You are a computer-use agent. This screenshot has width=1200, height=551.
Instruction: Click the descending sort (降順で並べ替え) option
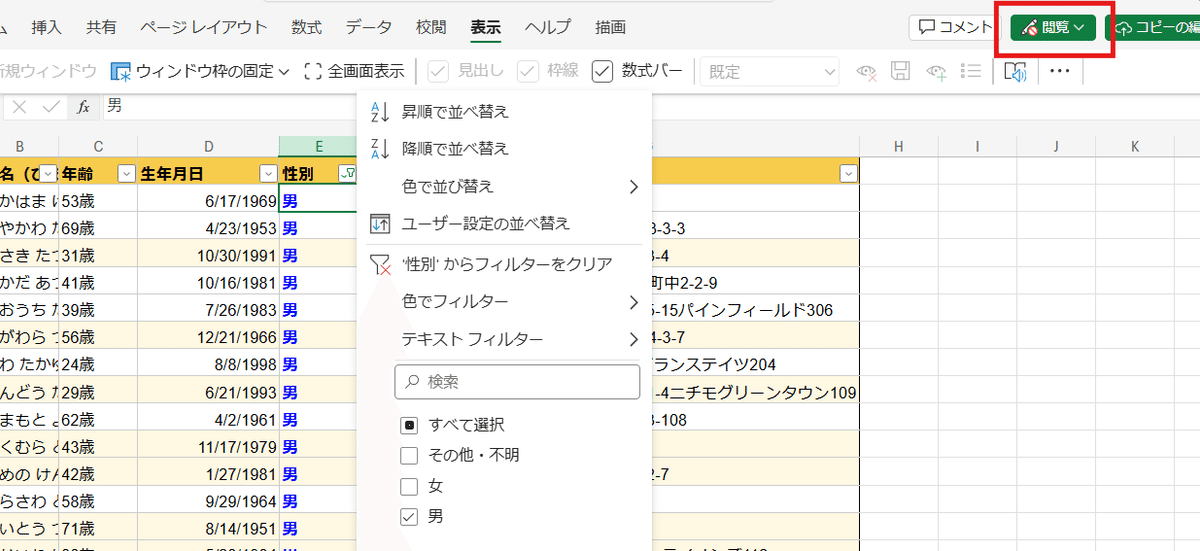coord(455,149)
